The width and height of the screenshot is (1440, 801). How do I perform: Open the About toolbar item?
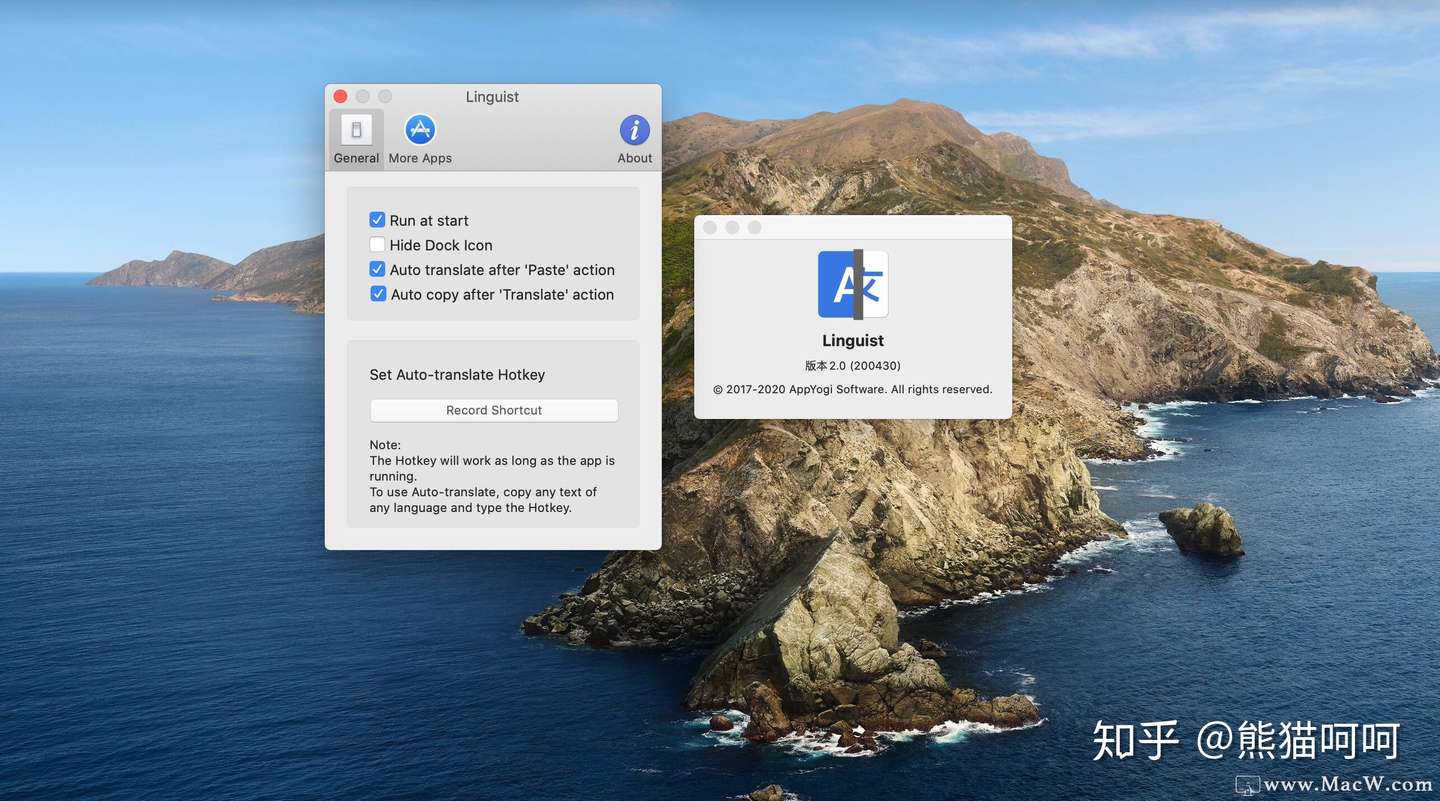[634, 139]
